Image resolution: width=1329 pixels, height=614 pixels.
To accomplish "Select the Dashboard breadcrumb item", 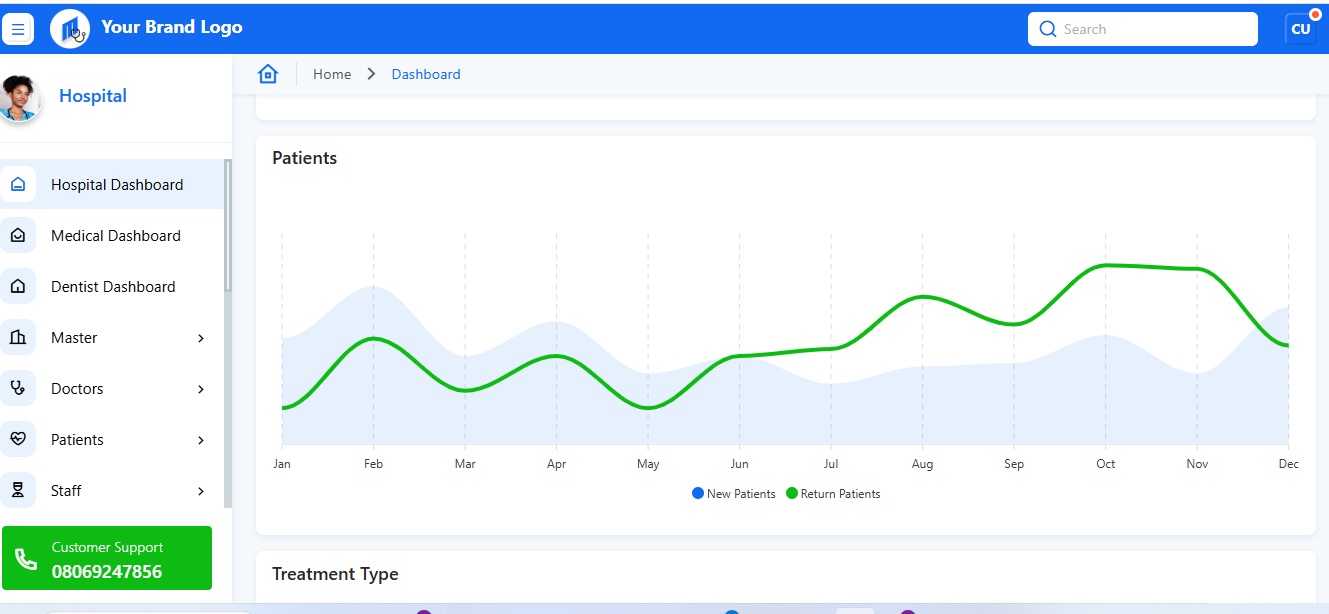I will pos(425,73).
